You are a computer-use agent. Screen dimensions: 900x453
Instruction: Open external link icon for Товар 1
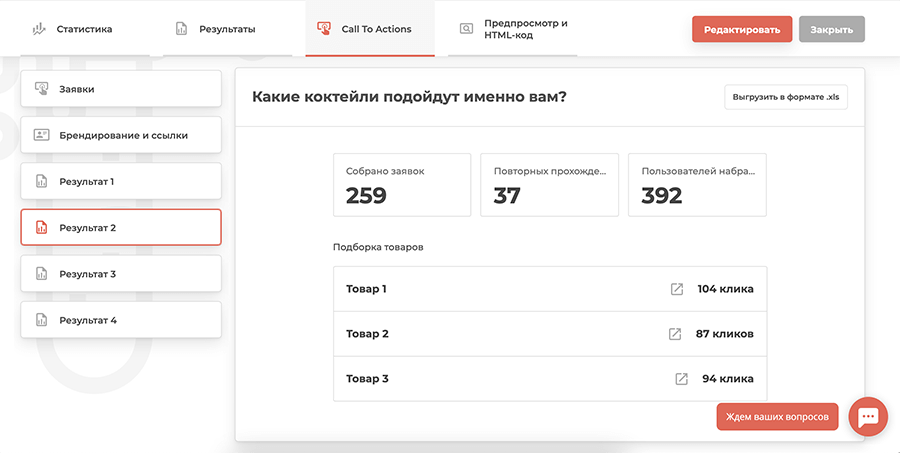coord(677,289)
